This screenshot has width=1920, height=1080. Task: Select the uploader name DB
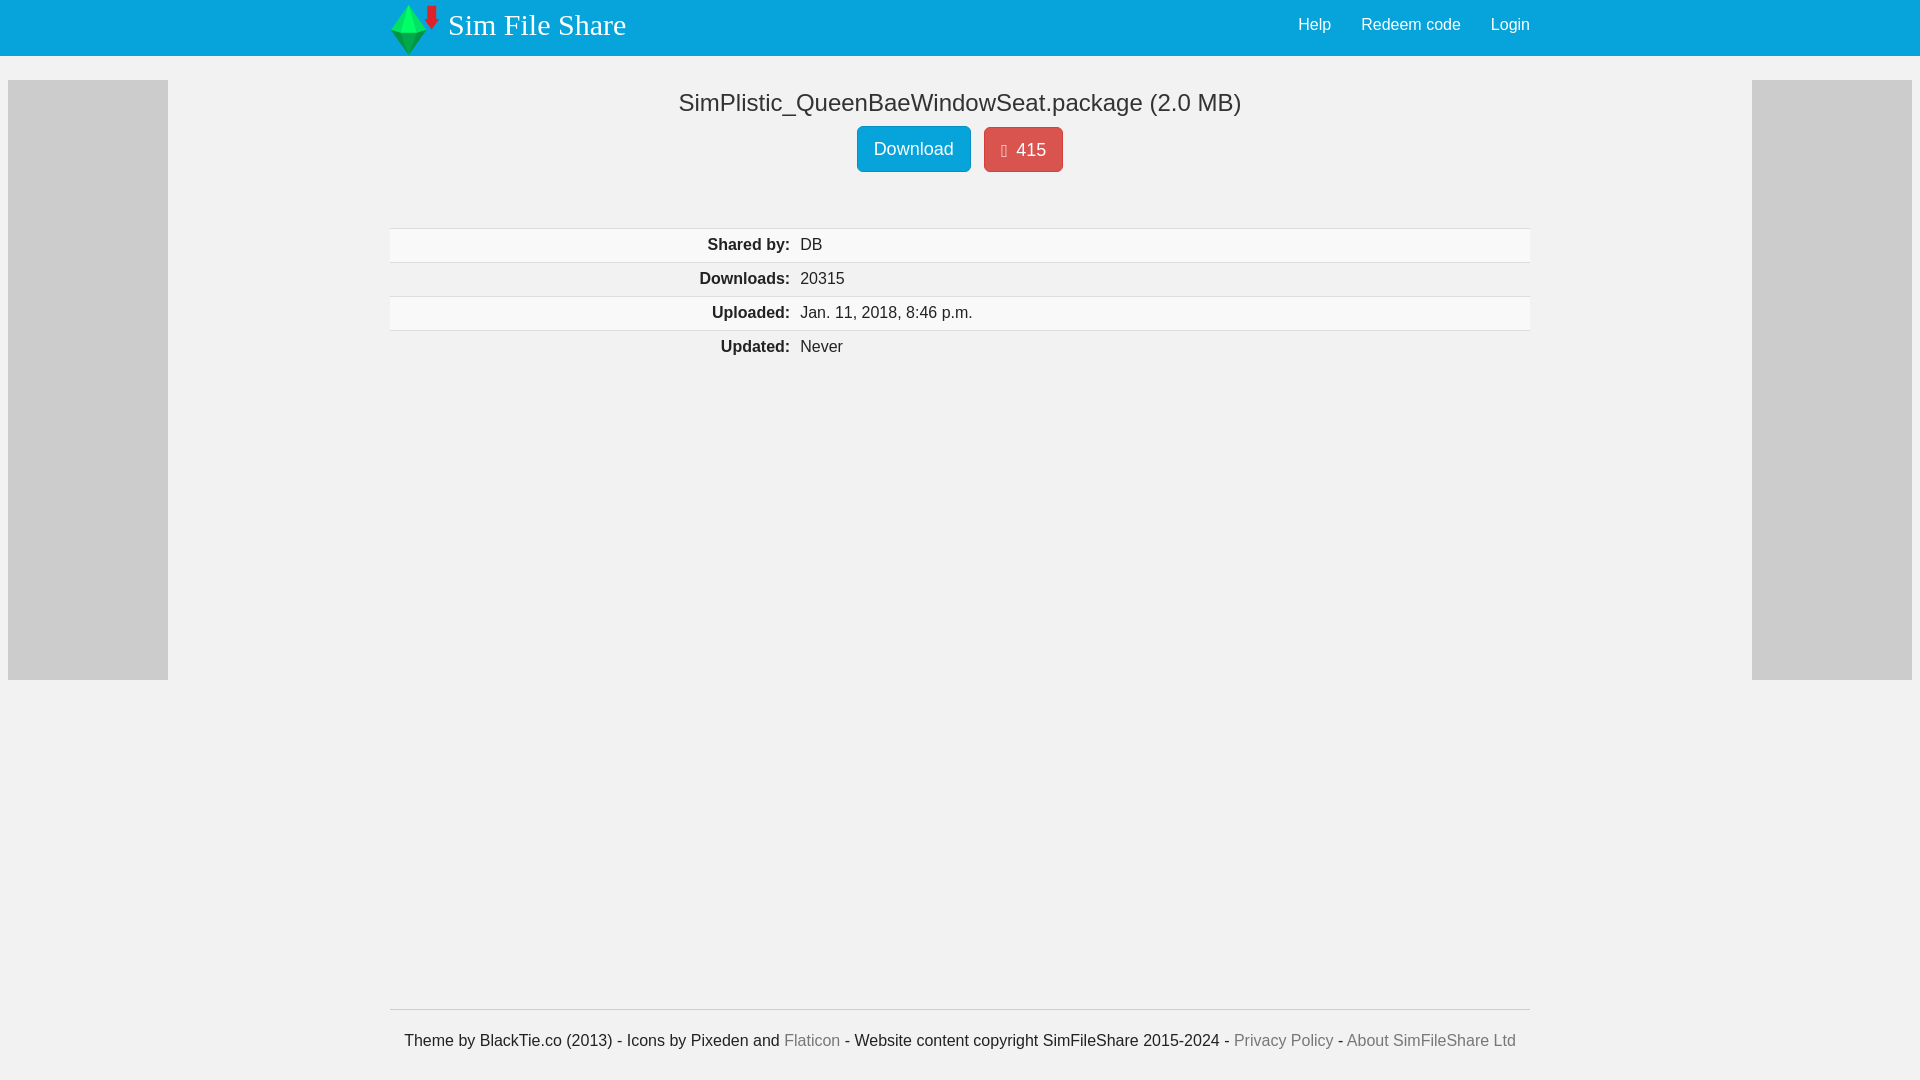pos(811,245)
